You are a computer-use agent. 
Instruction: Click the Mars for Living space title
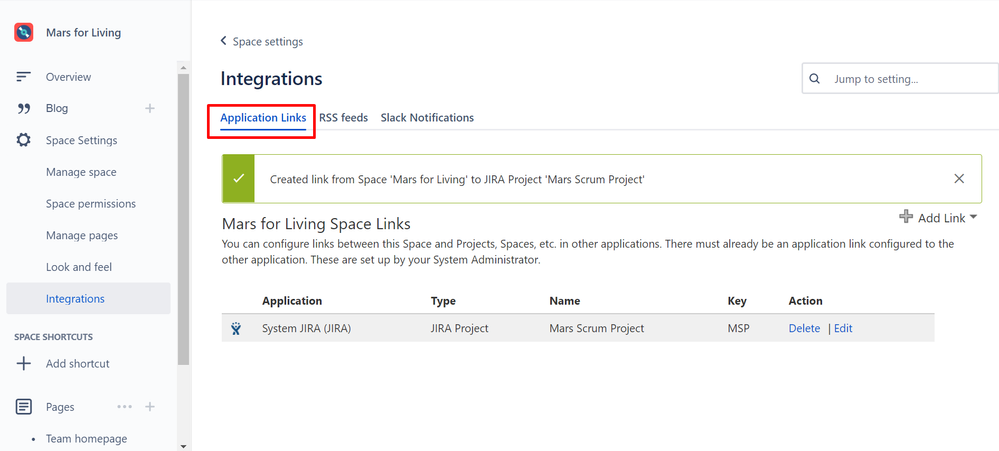point(83,32)
